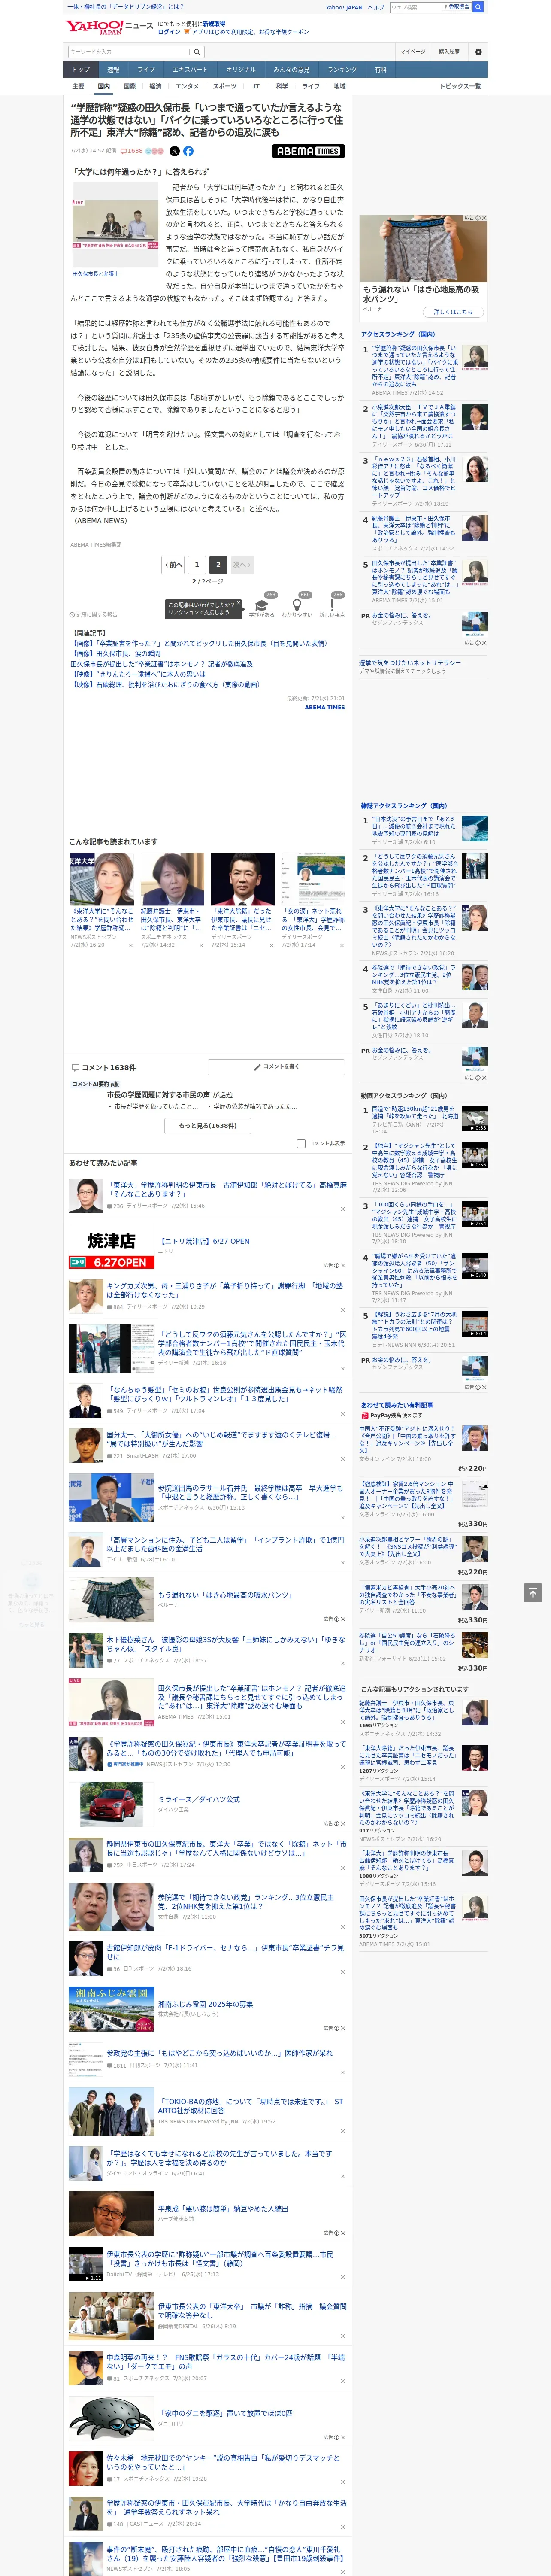Open the ABEMA TIMES logo in the article header
The image size is (551, 2576).
pyautogui.click(x=308, y=151)
